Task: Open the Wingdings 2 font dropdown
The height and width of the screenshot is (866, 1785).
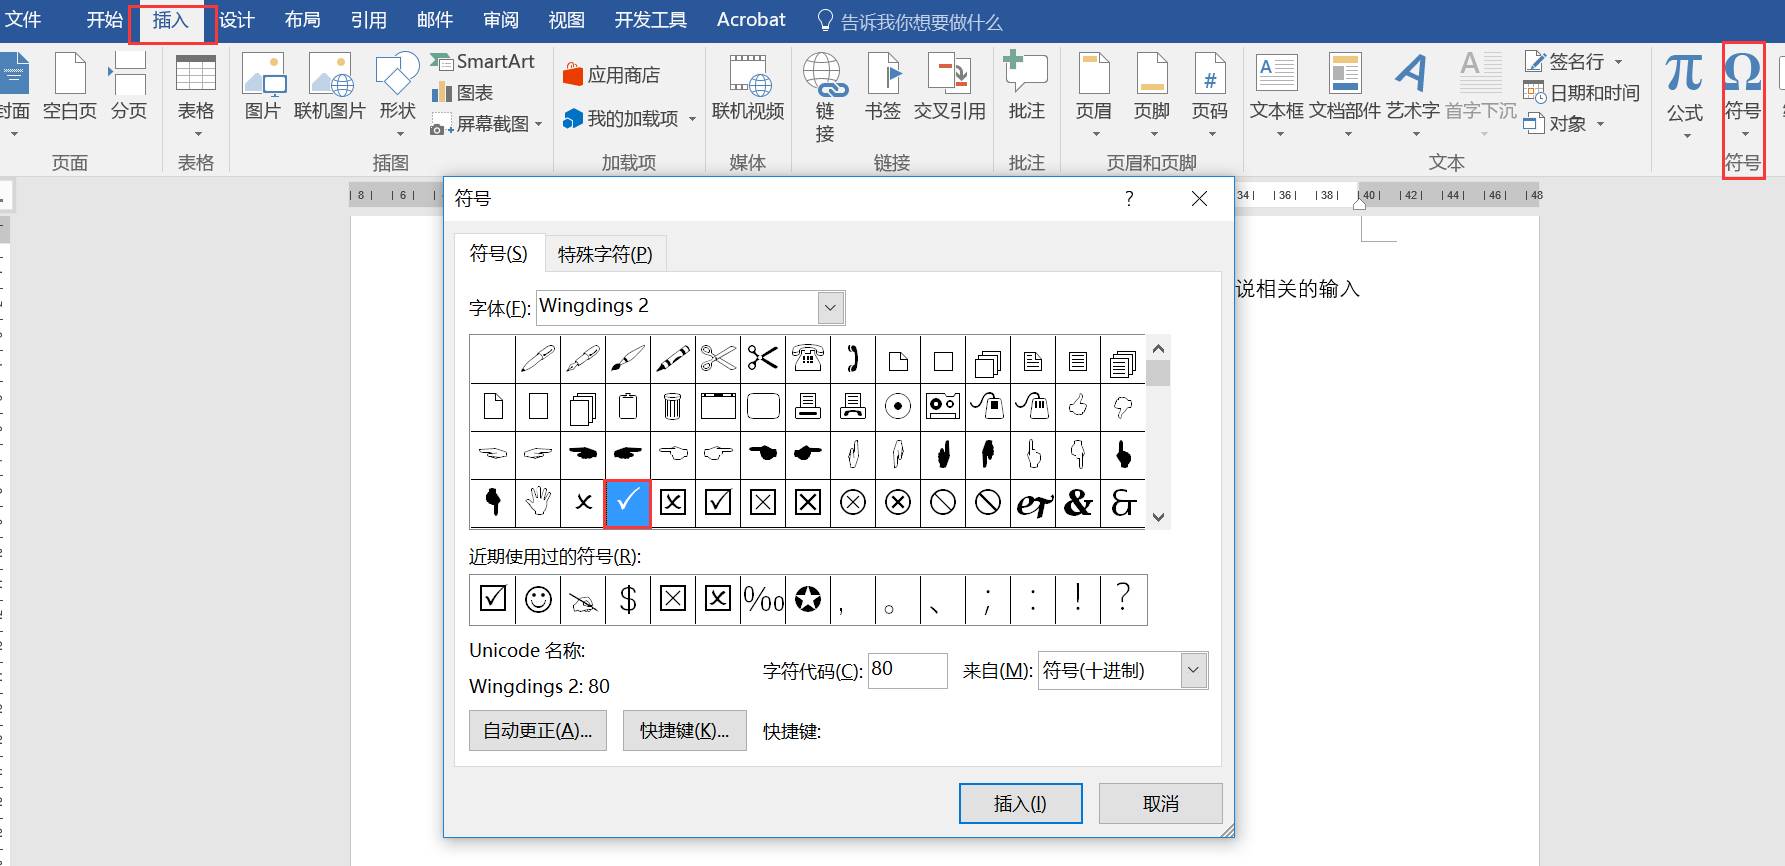Action: 830,308
